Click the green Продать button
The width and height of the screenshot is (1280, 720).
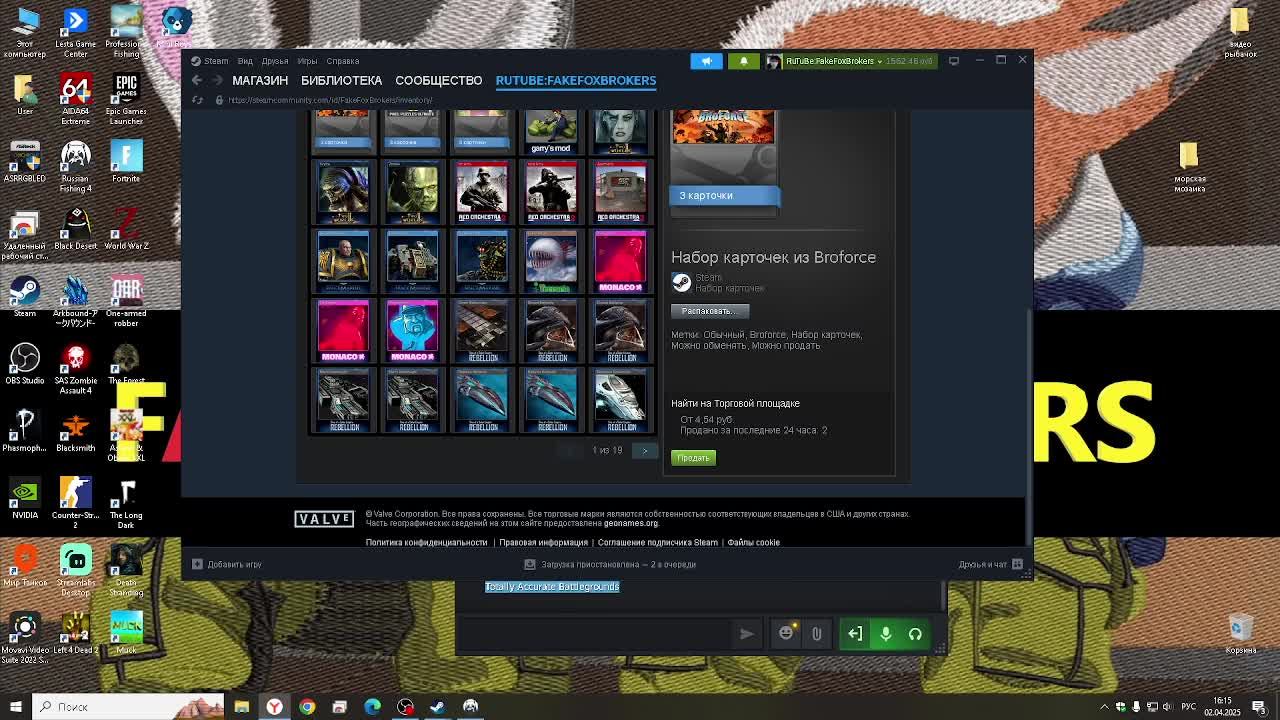coord(693,458)
